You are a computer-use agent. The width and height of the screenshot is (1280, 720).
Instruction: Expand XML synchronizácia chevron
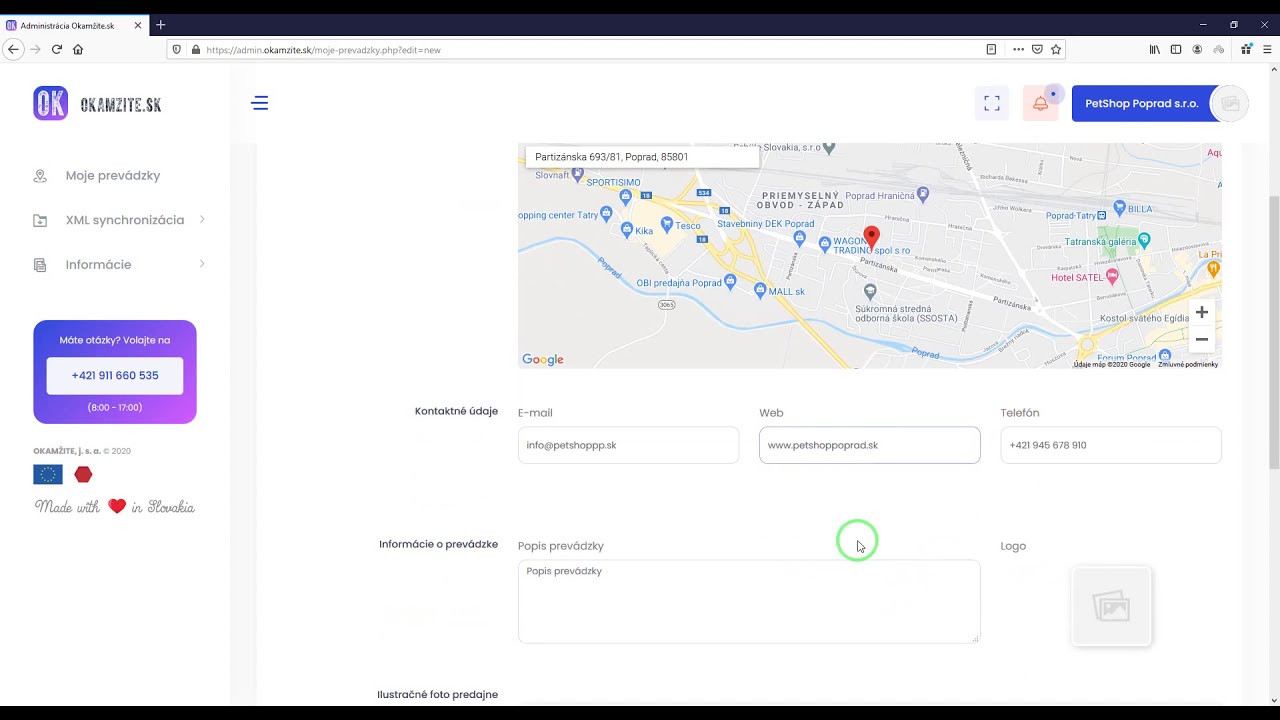[202, 219]
